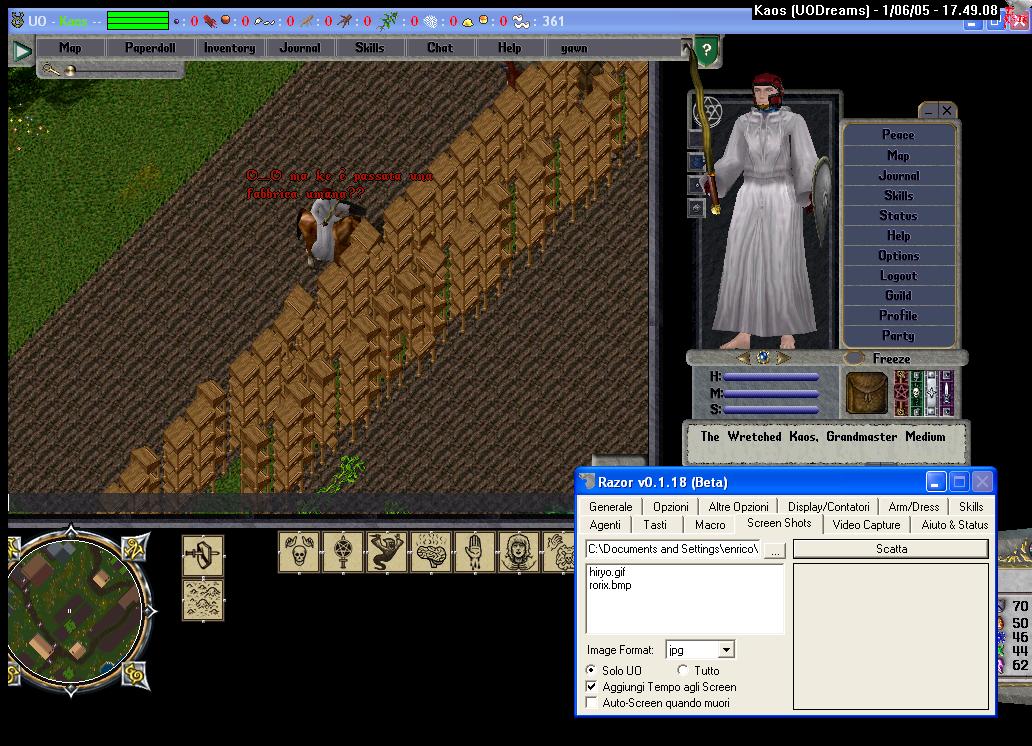
Task: Open the Opzioni tab in Razor
Action: pyautogui.click(x=671, y=506)
